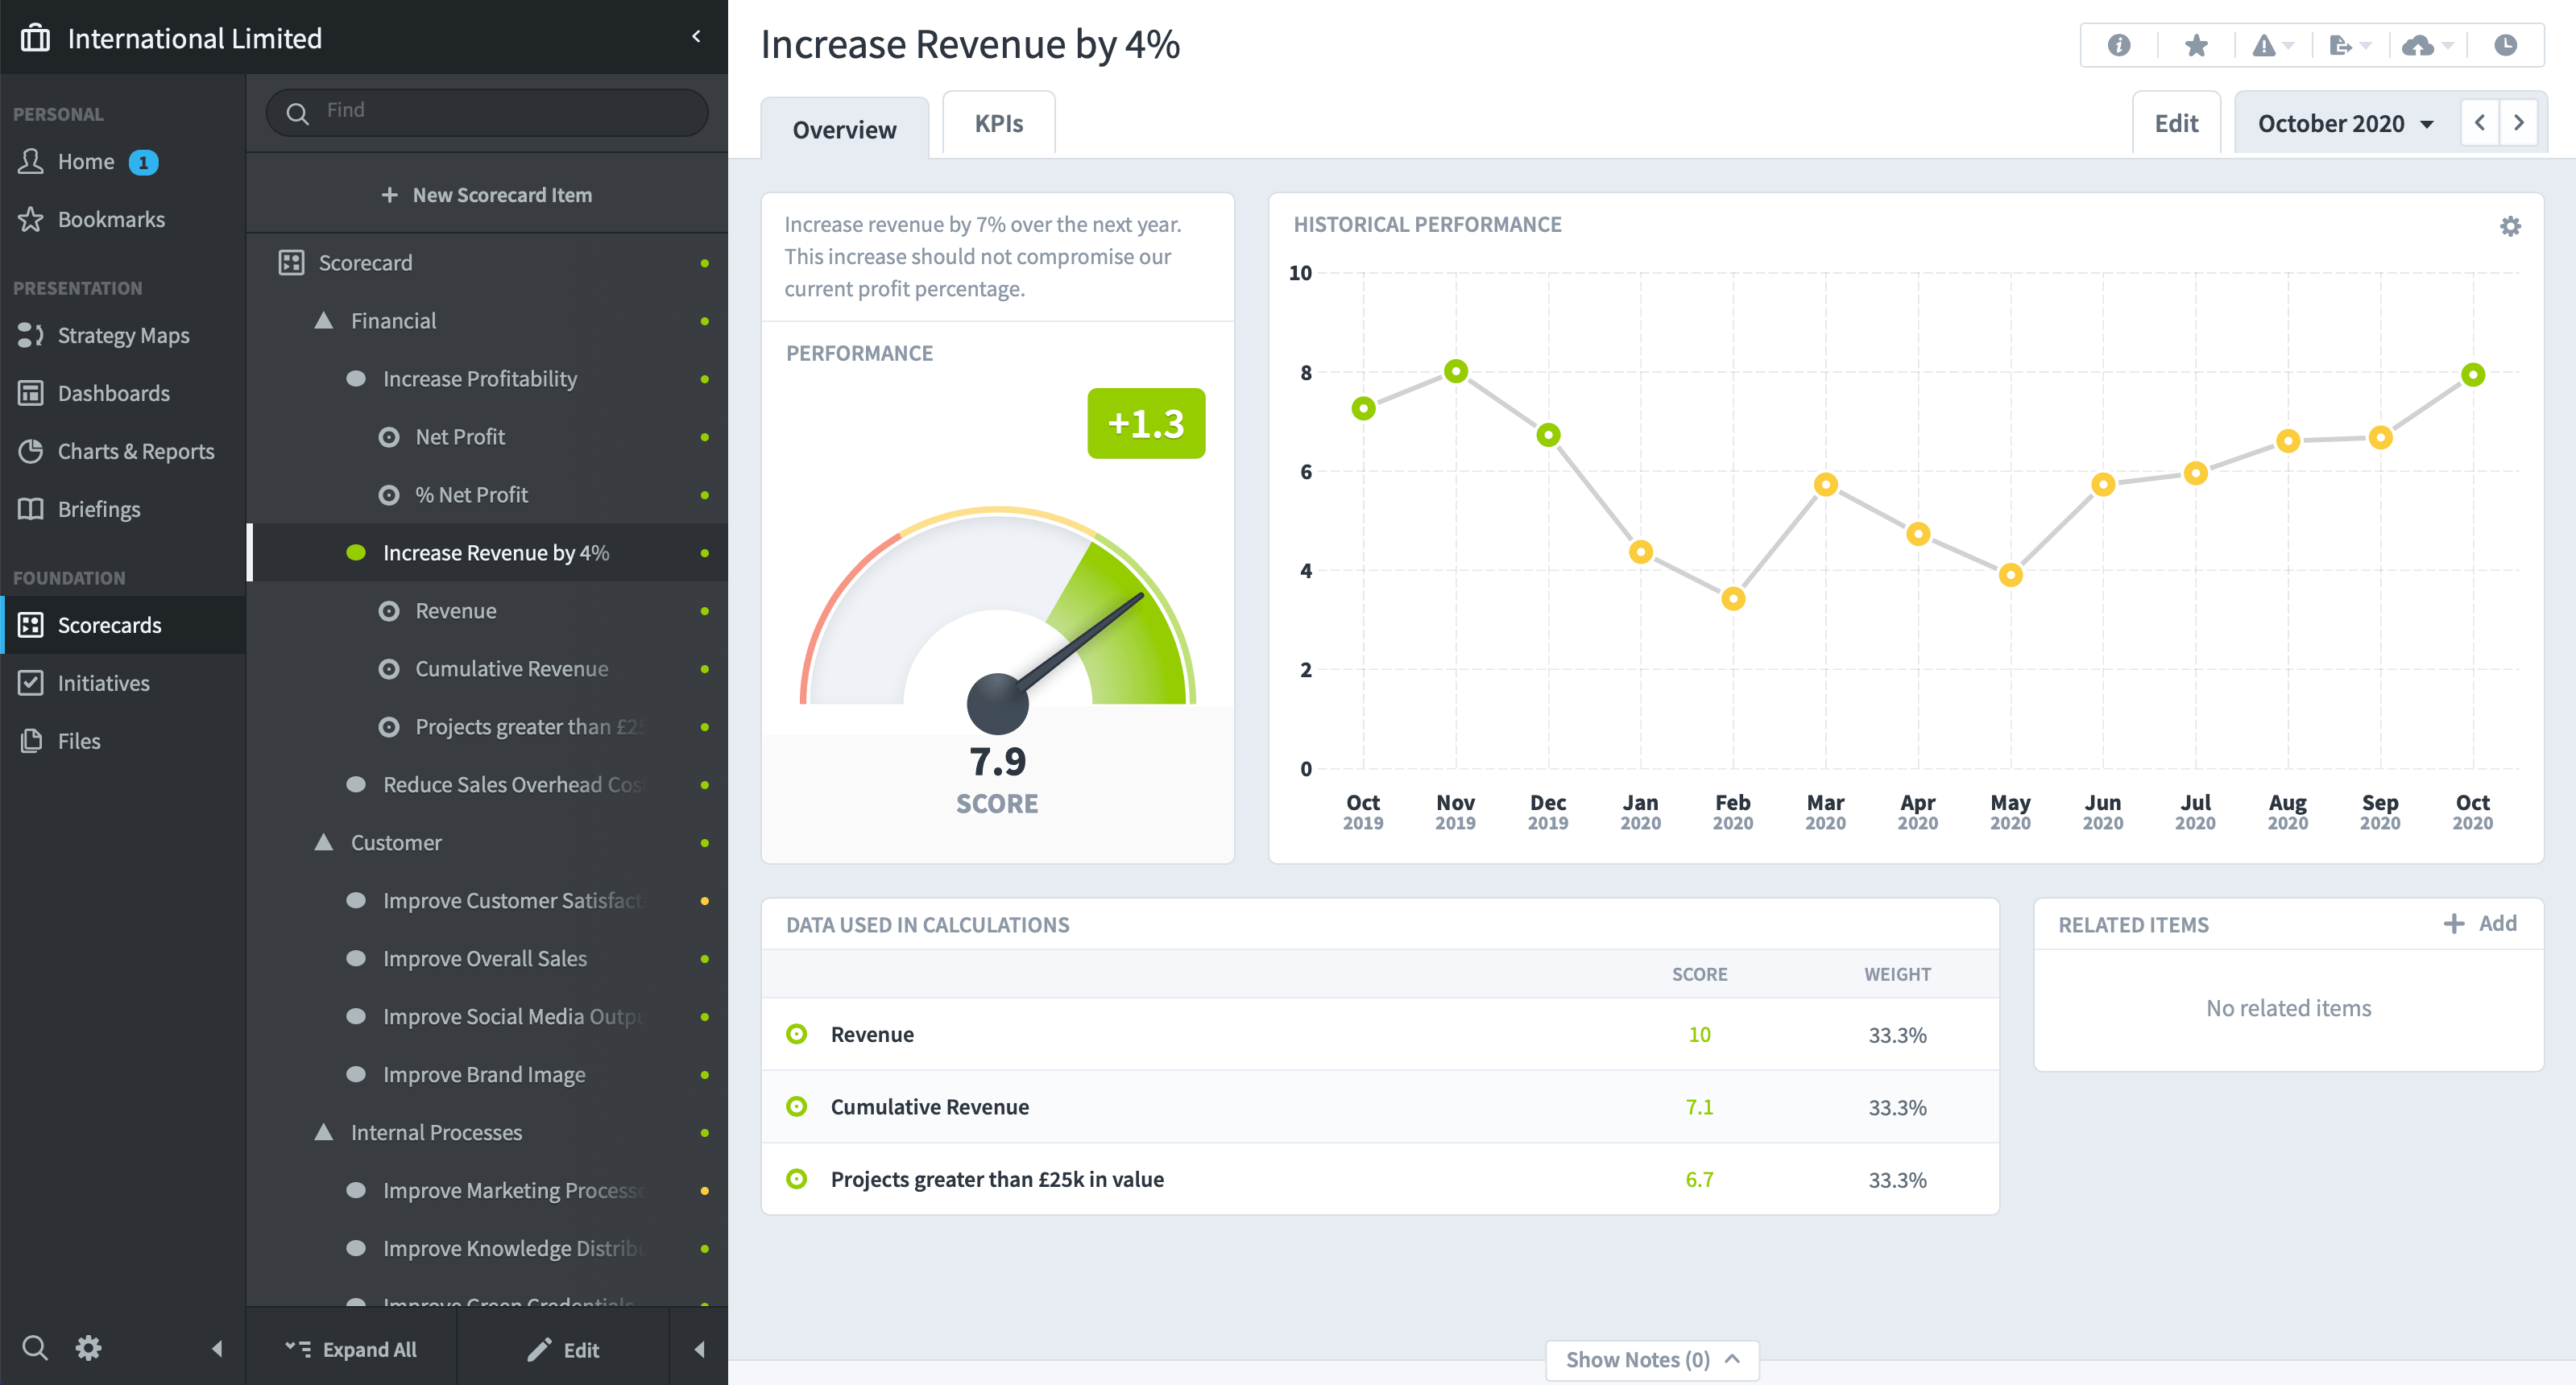The width and height of the screenshot is (2576, 1385).
Task: Open Historical Performance chart settings gear
Action: click(x=2510, y=226)
